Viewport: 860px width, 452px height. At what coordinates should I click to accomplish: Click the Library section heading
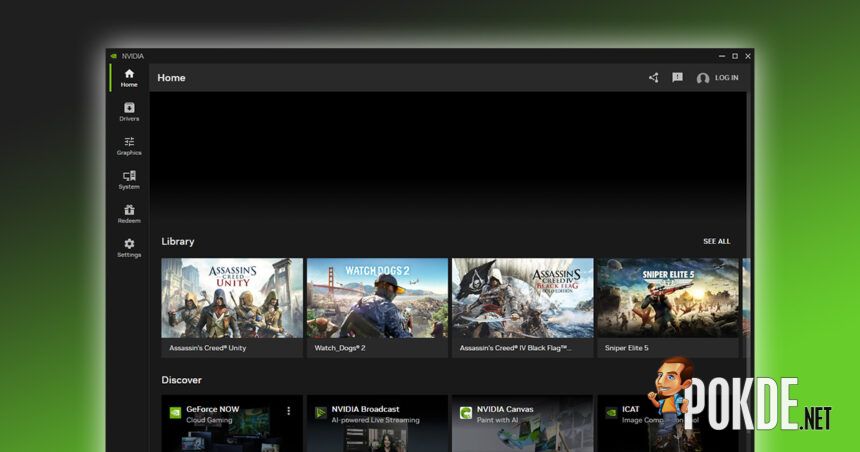178,241
